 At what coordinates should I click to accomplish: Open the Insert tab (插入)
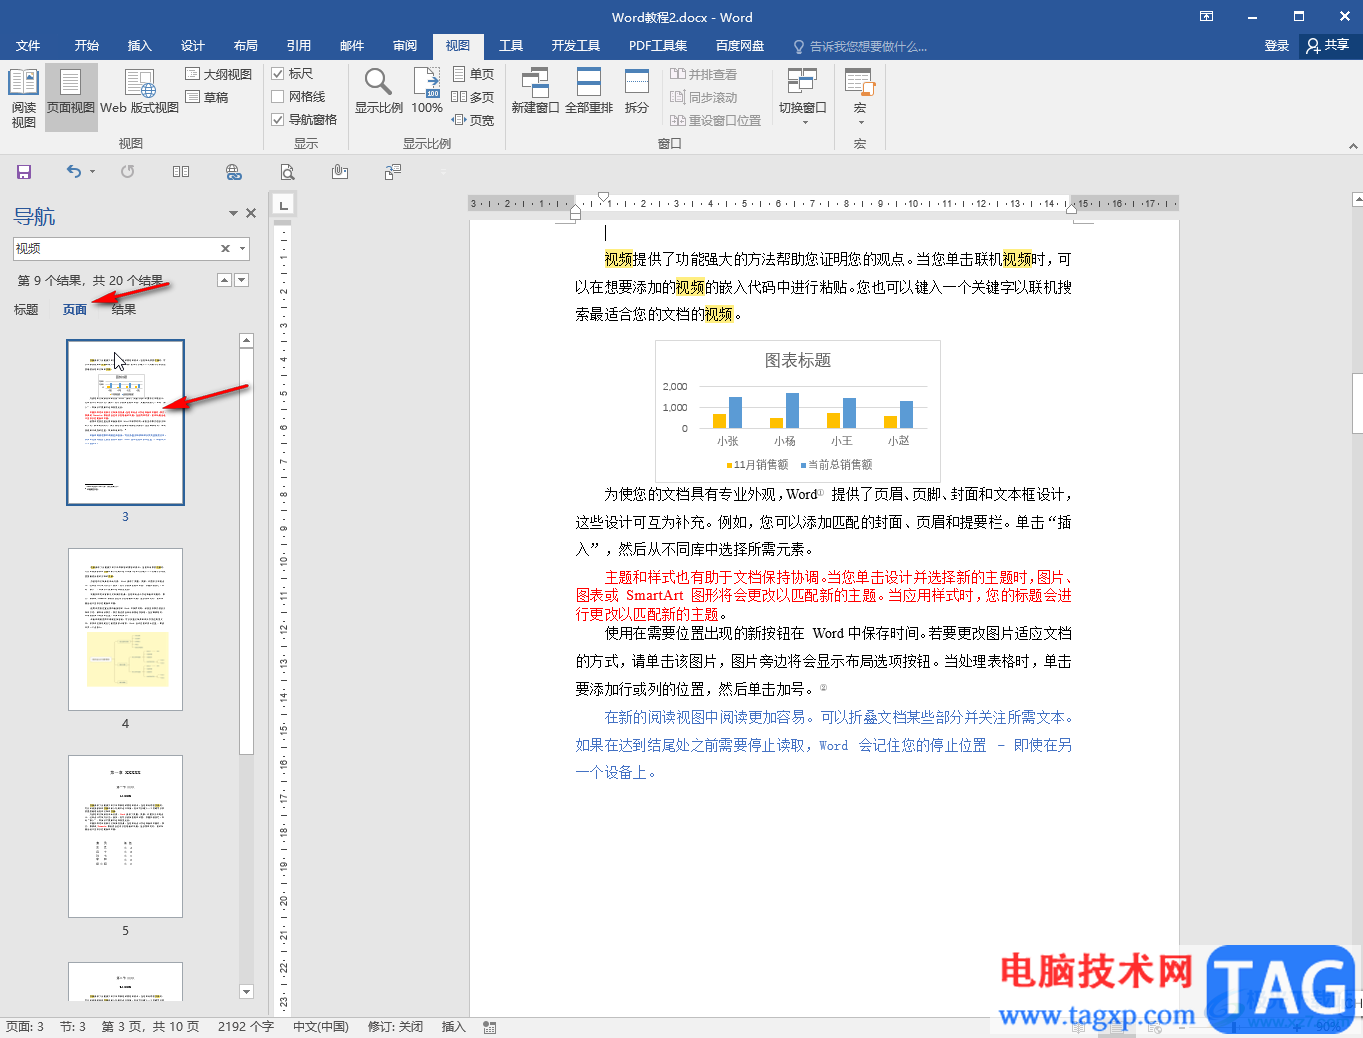(140, 46)
